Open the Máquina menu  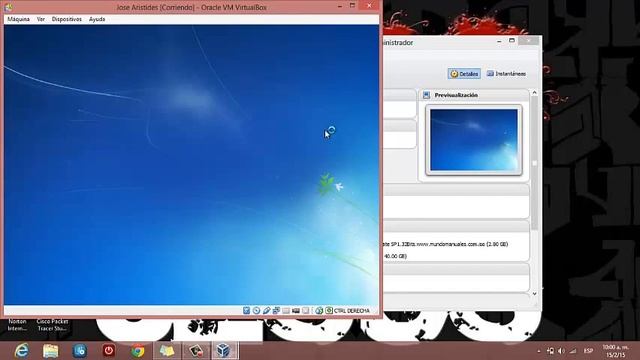coord(18,19)
